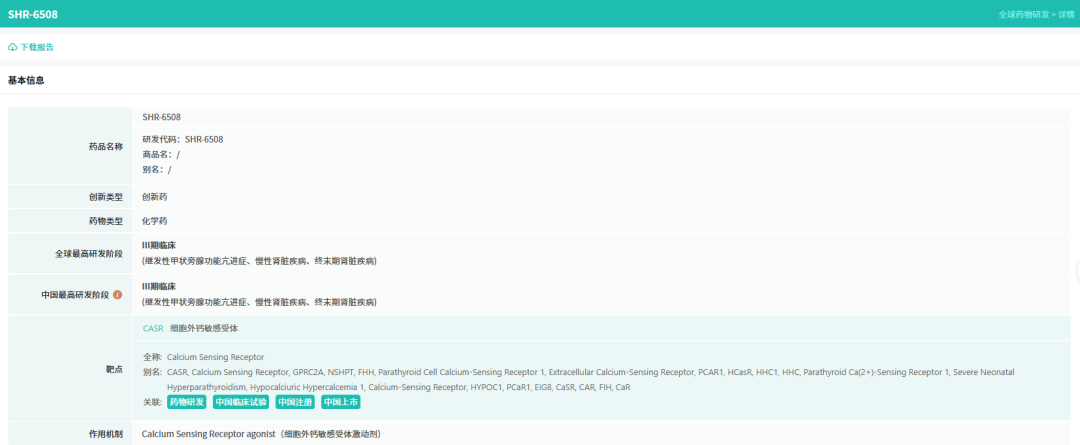The image size is (1080, 445).
Task: Expand the floating side tab on the right edge
Action: point(1077,271)
